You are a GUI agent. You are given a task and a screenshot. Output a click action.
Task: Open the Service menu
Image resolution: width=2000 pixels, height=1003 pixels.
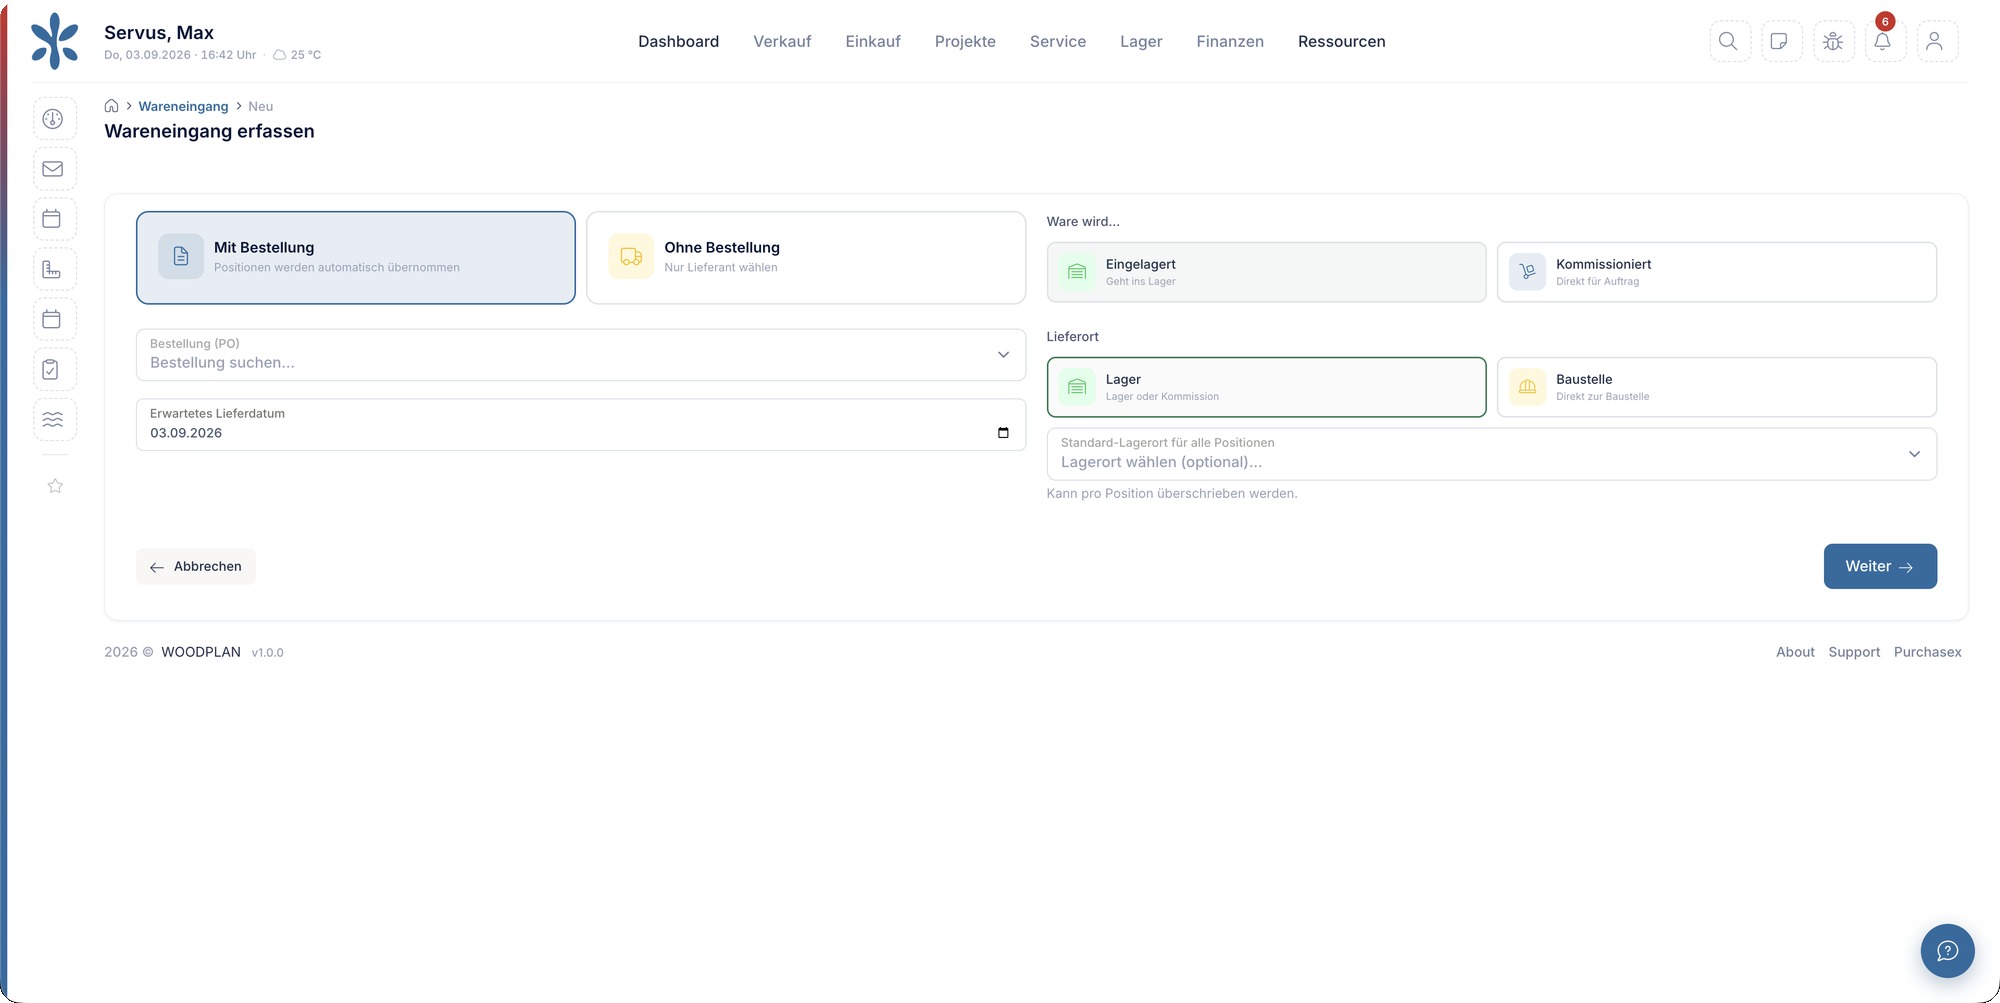[1058, 41]
